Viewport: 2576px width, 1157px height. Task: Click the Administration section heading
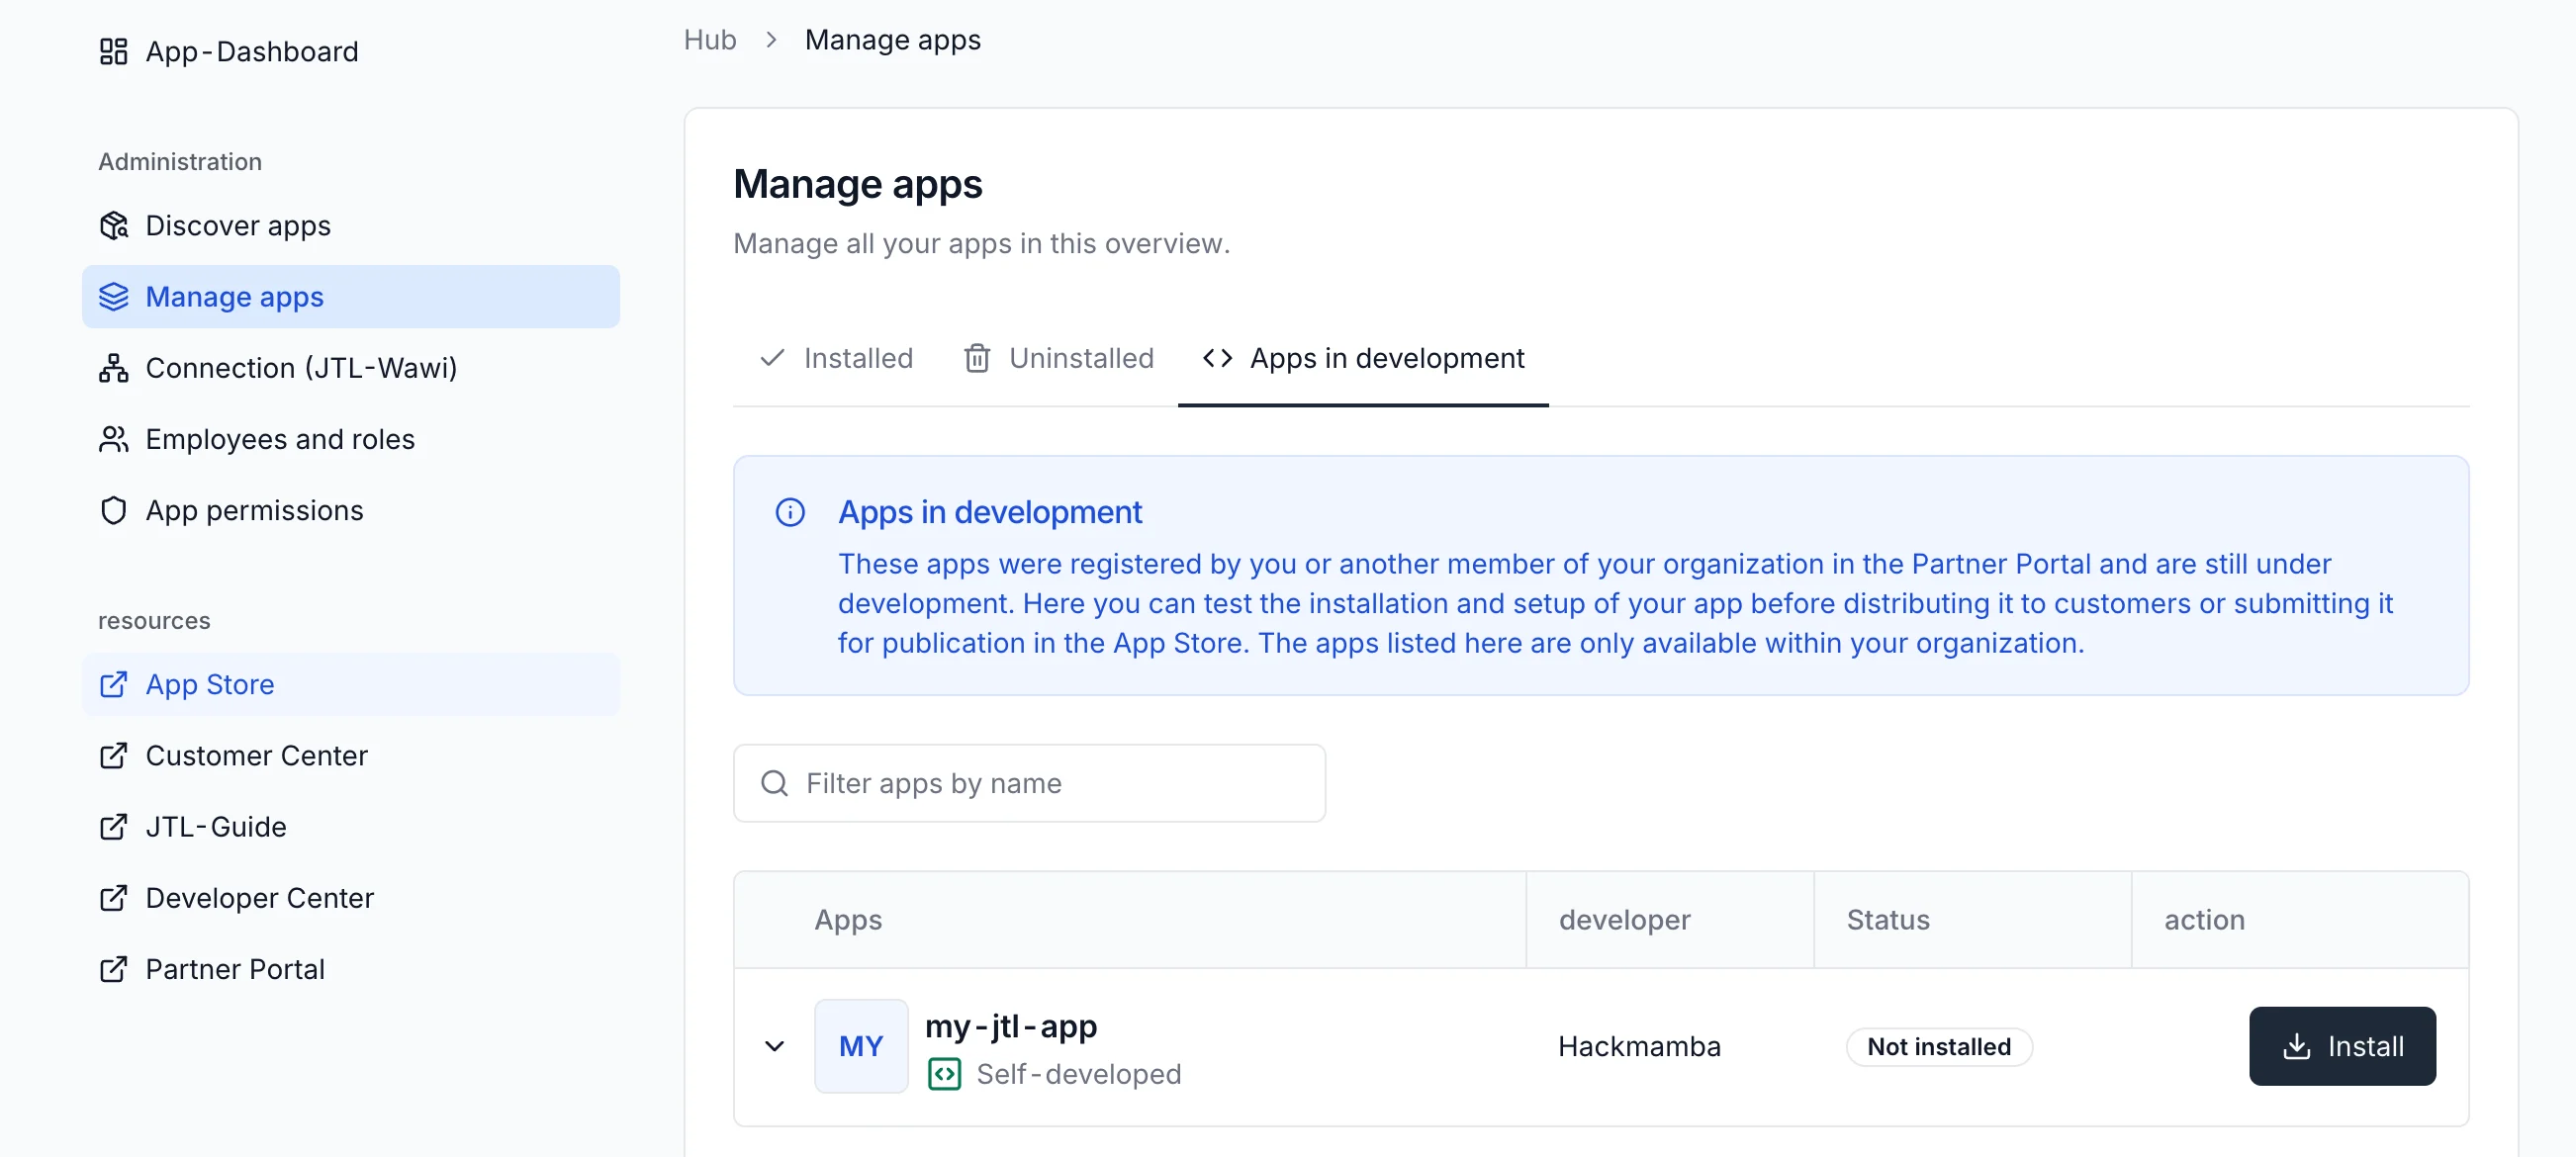[x=180, y=161]
